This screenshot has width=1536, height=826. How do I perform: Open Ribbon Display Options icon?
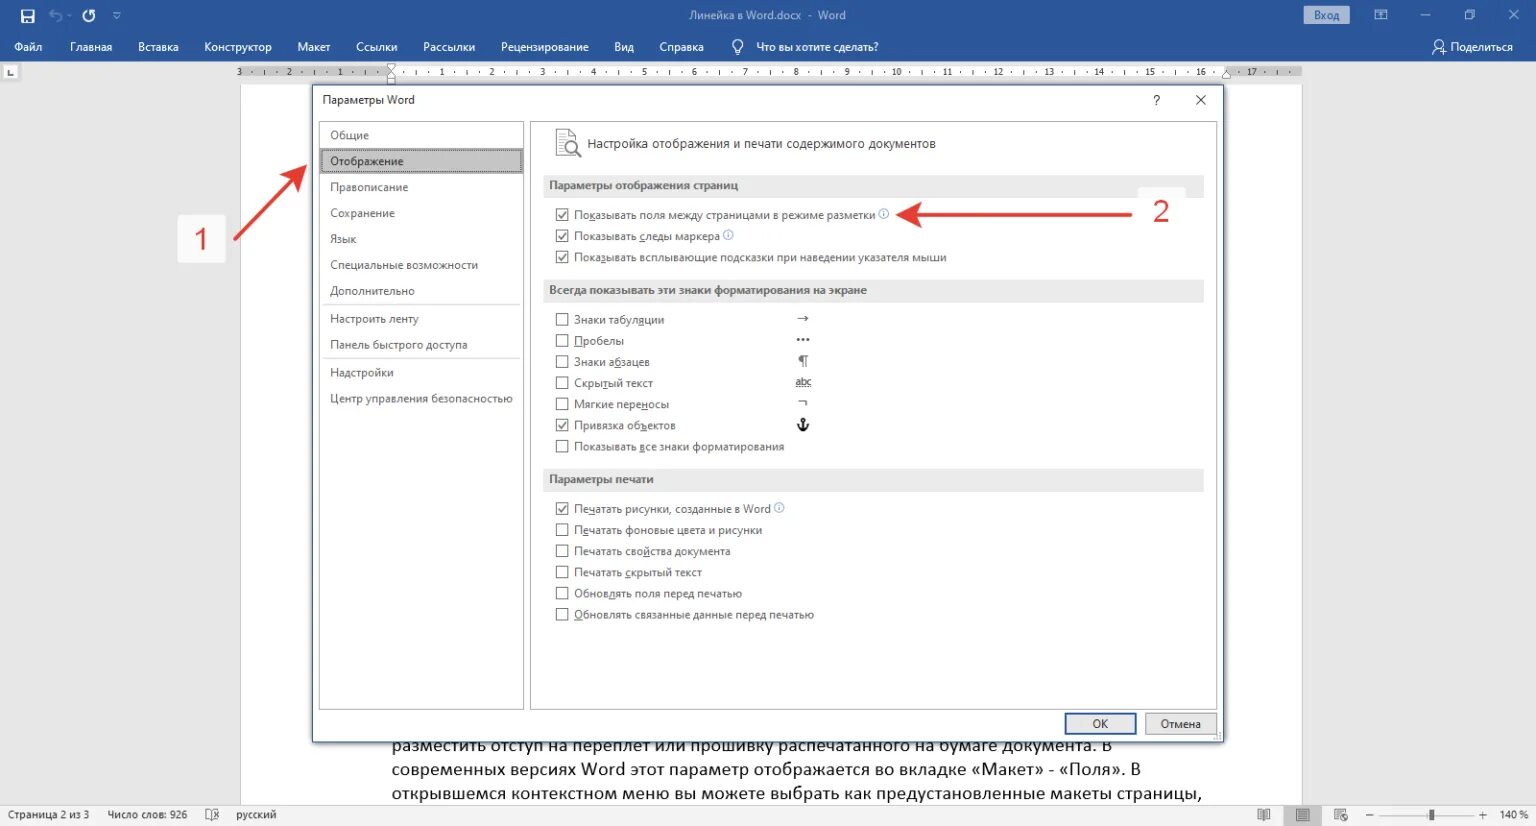[x=1381, y=15]
